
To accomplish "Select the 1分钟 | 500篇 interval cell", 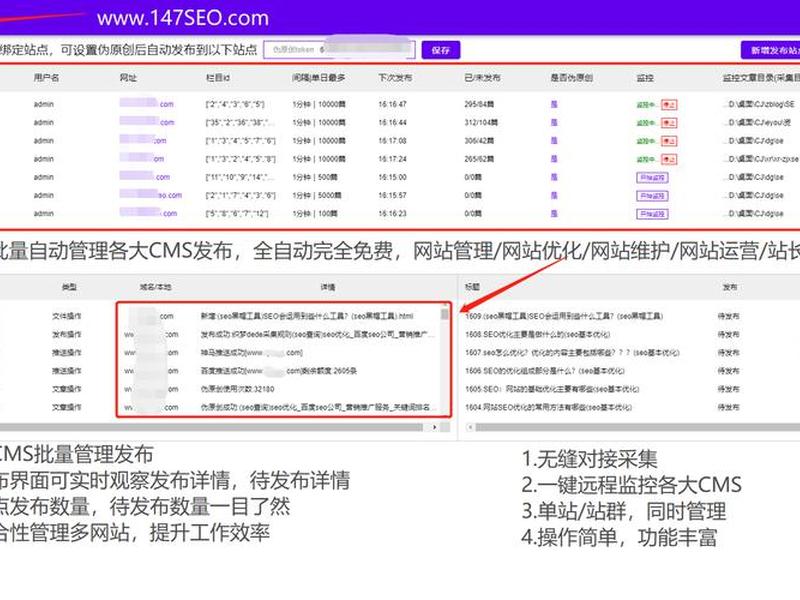I will (x=315, y=177).
